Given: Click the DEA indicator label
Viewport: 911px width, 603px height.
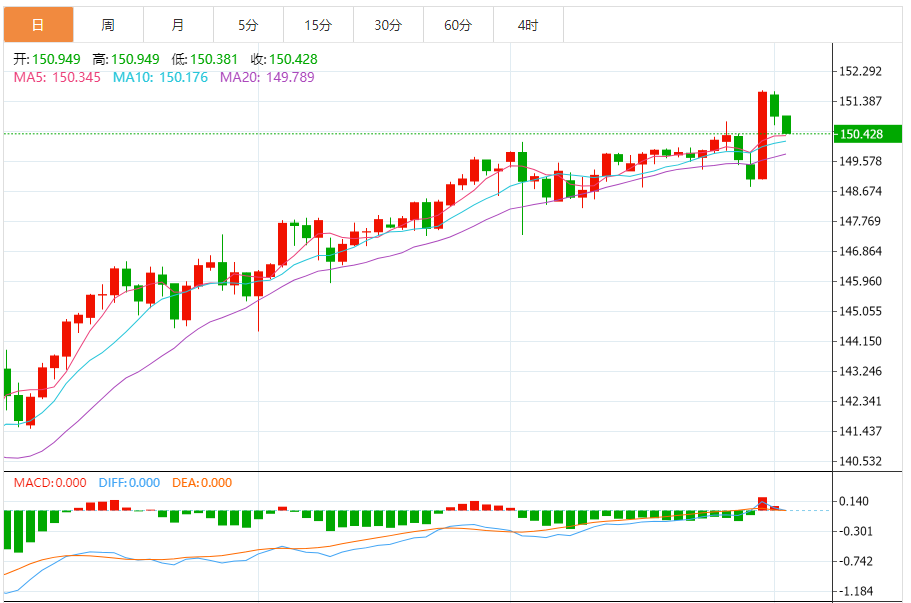Looking at the screenshot, I should [x=202, y=483].
